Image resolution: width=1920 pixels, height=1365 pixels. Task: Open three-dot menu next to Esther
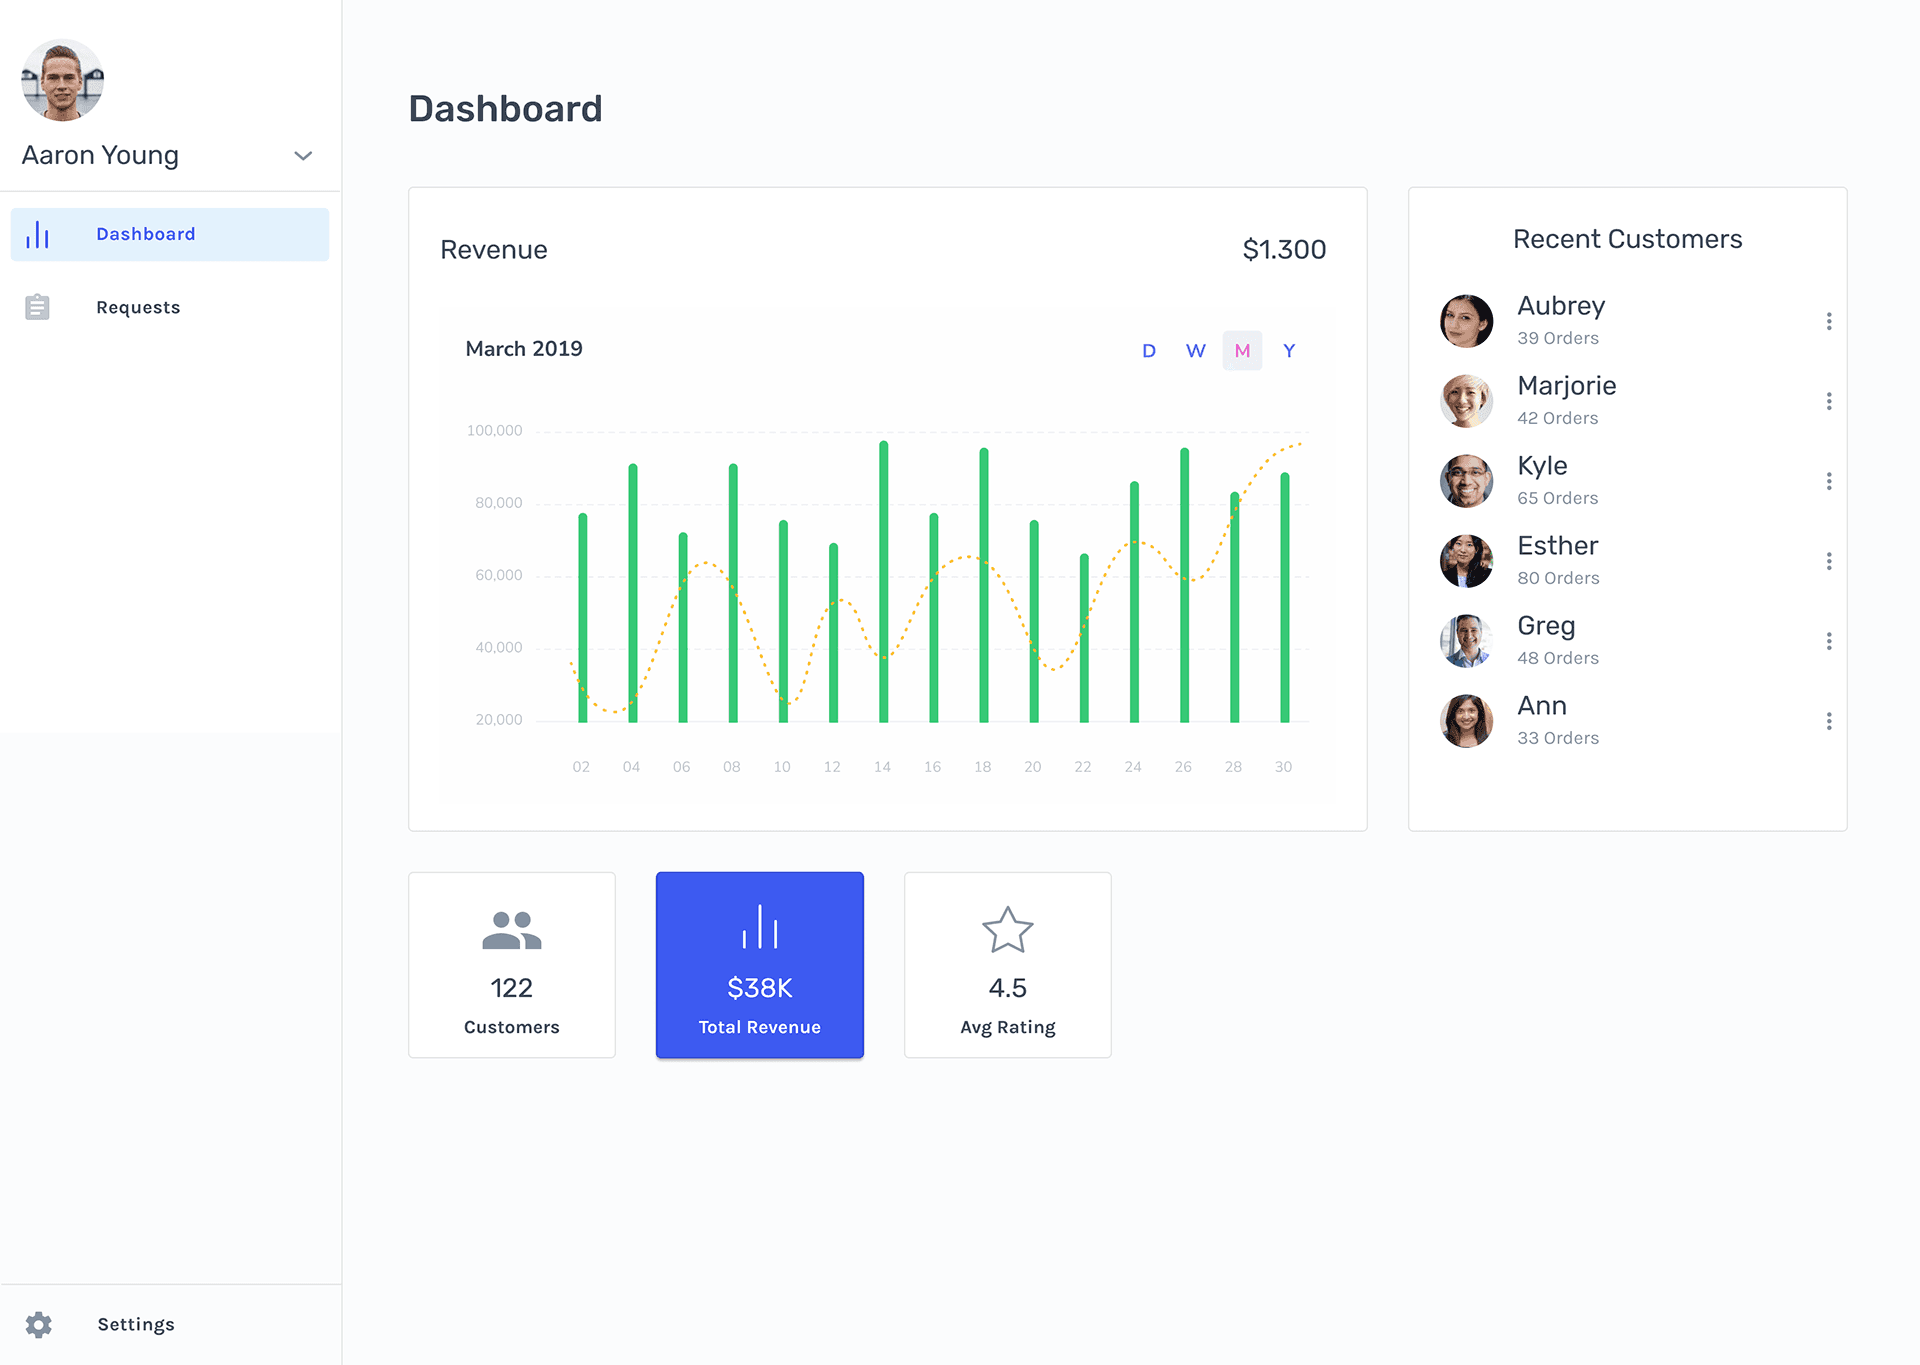pyautogui.click(x=1828, y=561)
